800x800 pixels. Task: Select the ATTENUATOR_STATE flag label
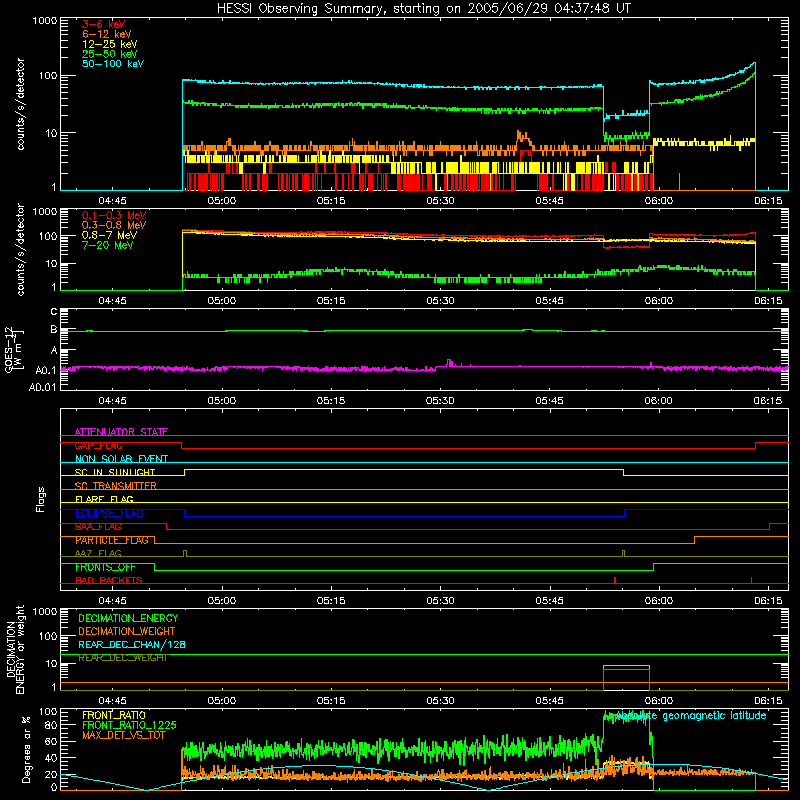tap(121, 432)
